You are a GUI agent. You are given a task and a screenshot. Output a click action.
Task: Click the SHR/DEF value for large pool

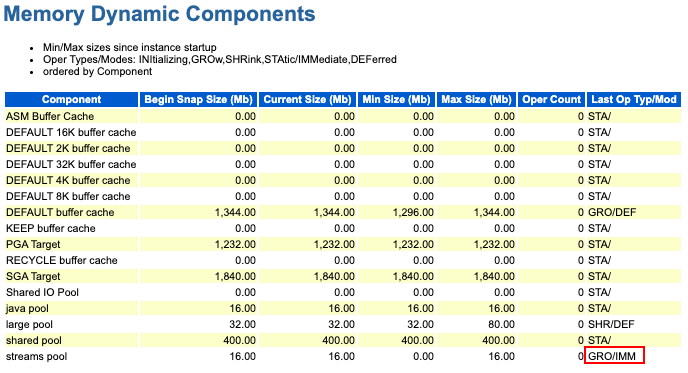coord(611,325)
